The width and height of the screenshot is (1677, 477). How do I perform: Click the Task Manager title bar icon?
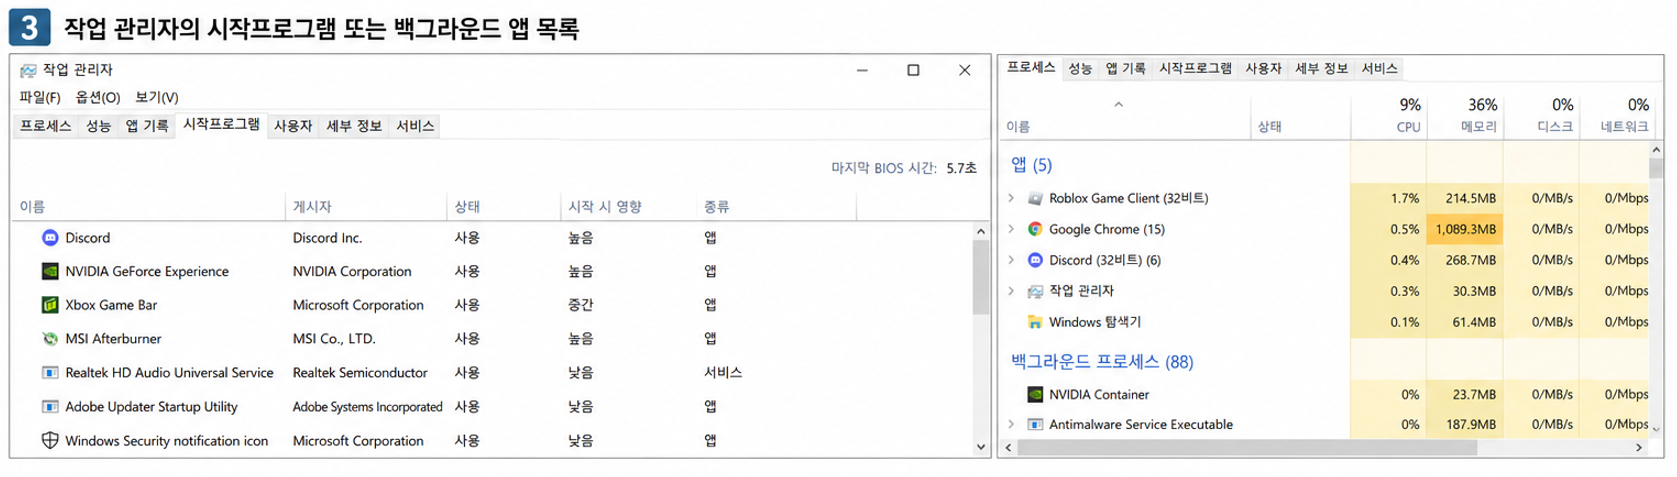coord(28,70)
